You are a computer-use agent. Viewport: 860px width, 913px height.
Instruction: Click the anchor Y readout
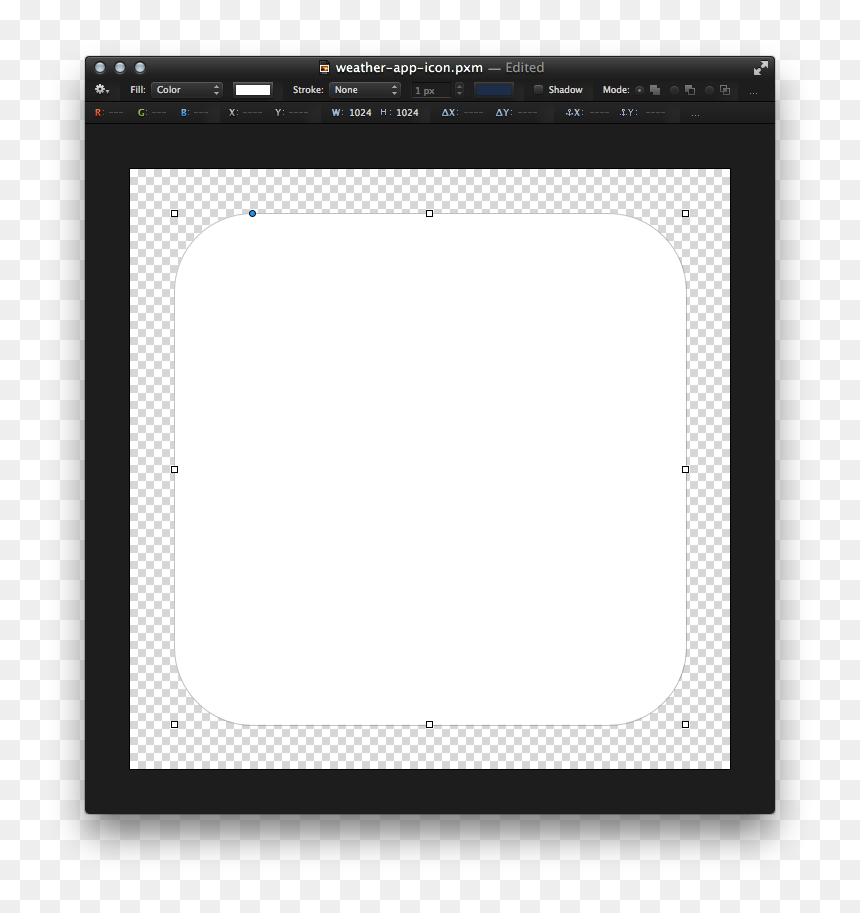click(x=642, y=112)
